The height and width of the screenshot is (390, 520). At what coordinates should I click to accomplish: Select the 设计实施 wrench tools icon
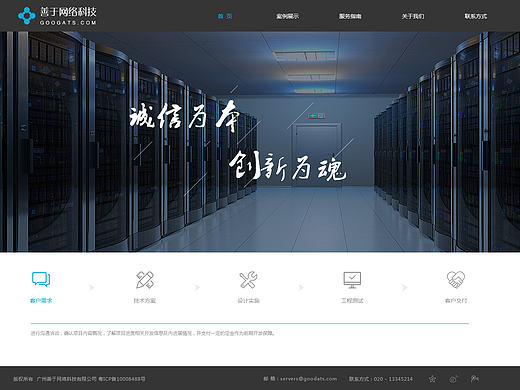tap(248, 279)
